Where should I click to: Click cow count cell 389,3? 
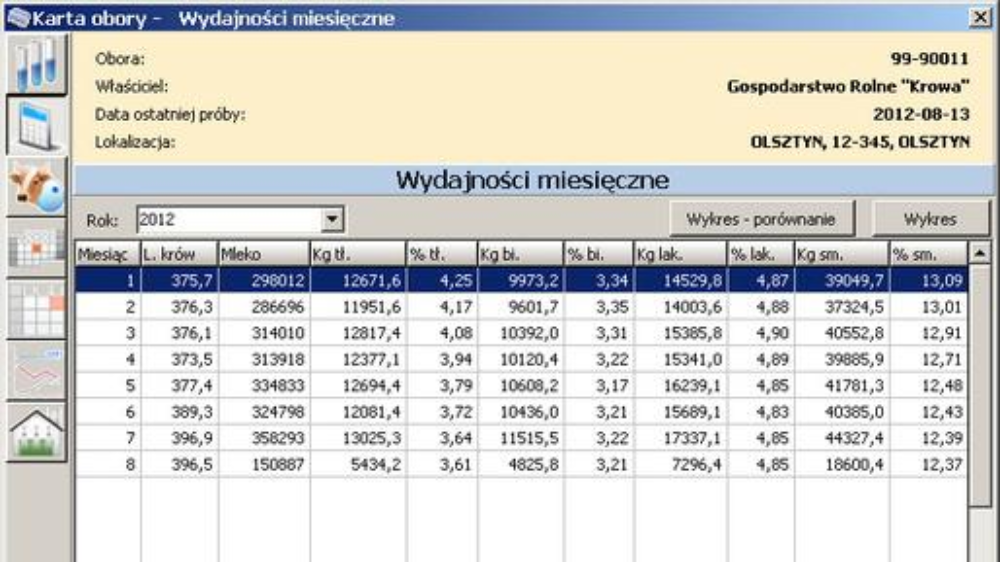coord(179,412)
